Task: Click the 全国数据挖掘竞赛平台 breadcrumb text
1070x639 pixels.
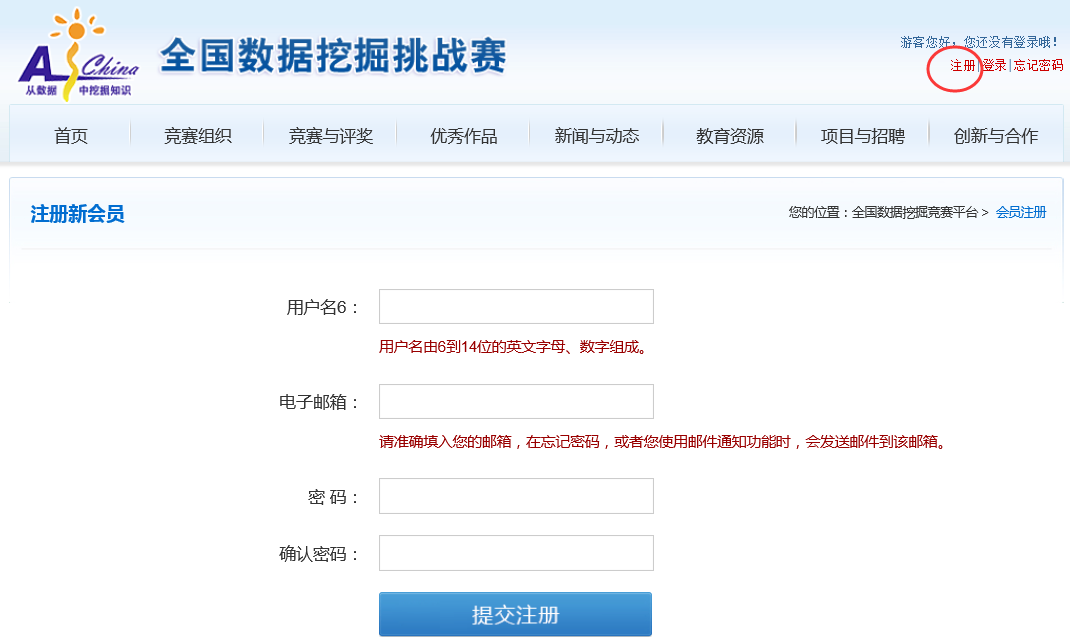Action: pyautogui.click(x=915, y=212)
